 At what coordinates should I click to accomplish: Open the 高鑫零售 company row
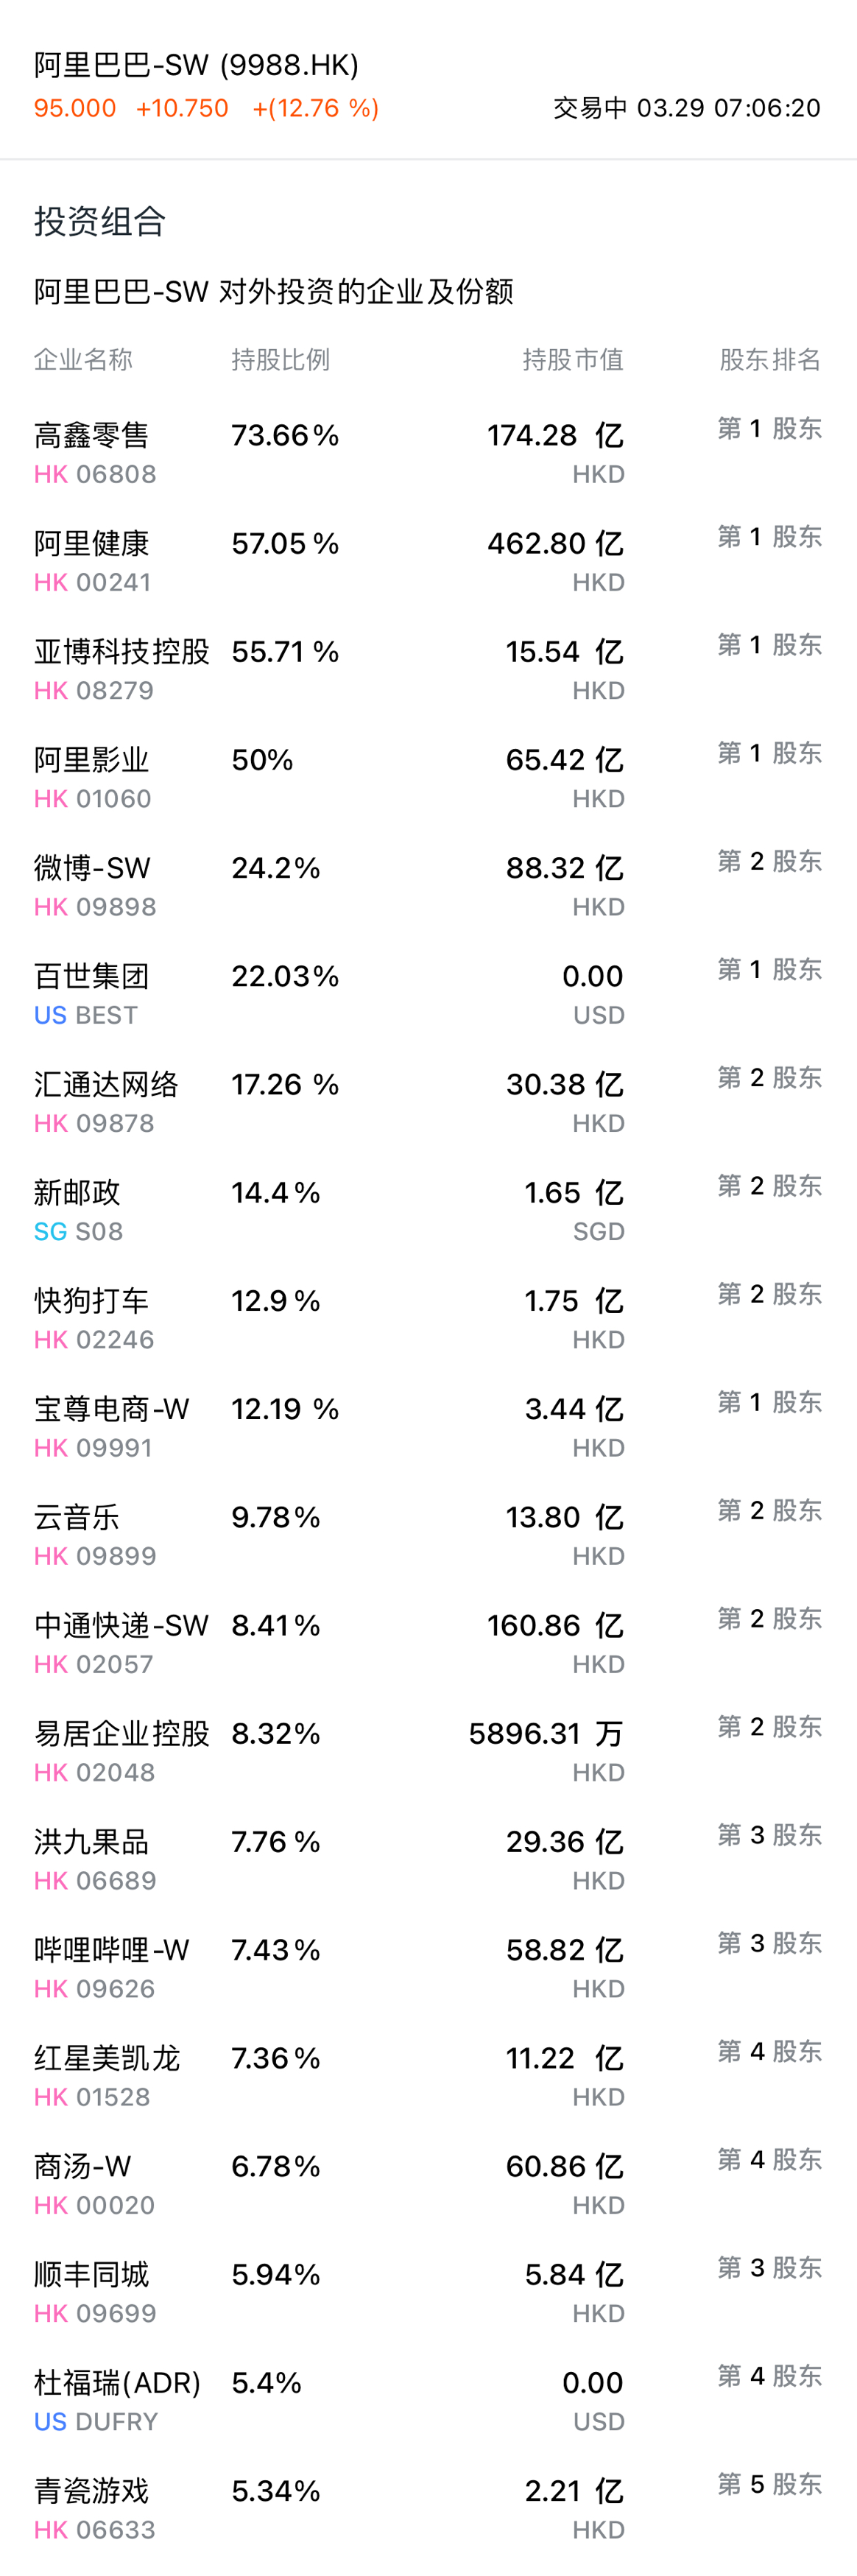pyautogui.click(x=428, y=453)
